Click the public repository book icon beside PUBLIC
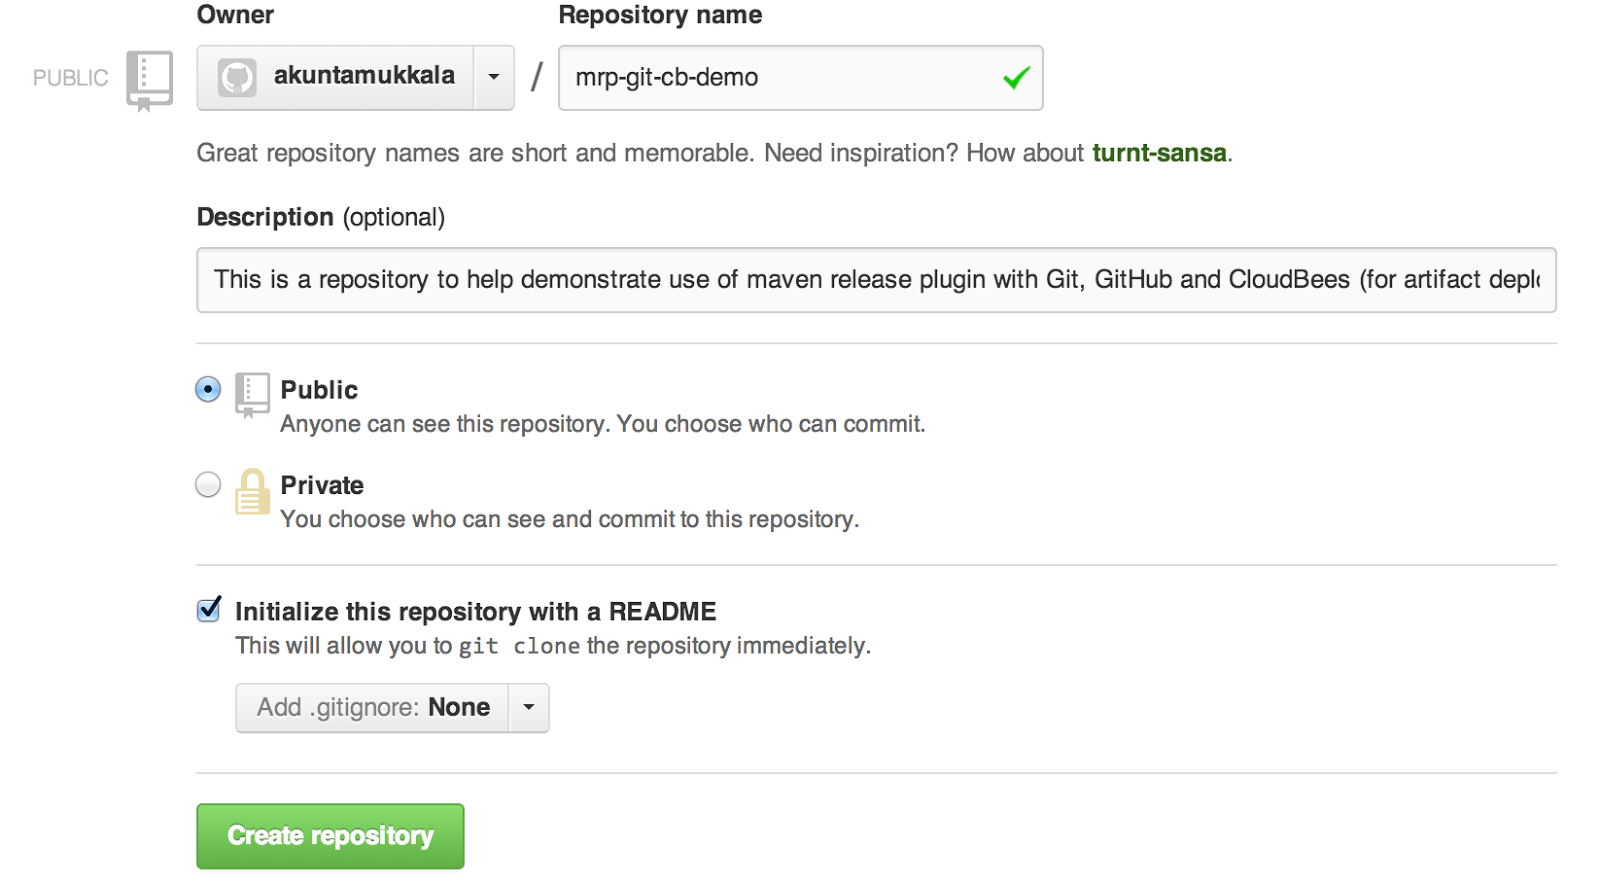 [149, 78]
